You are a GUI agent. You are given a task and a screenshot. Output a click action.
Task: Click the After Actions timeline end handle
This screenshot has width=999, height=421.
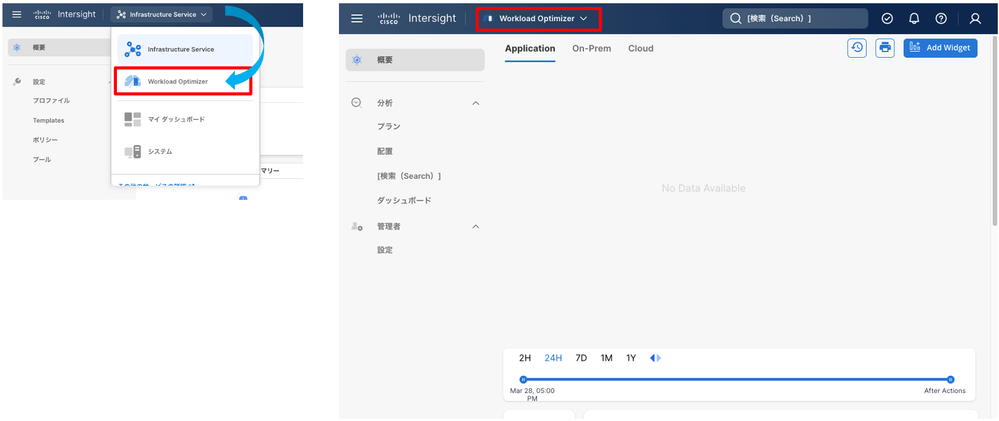click(951, 379)
